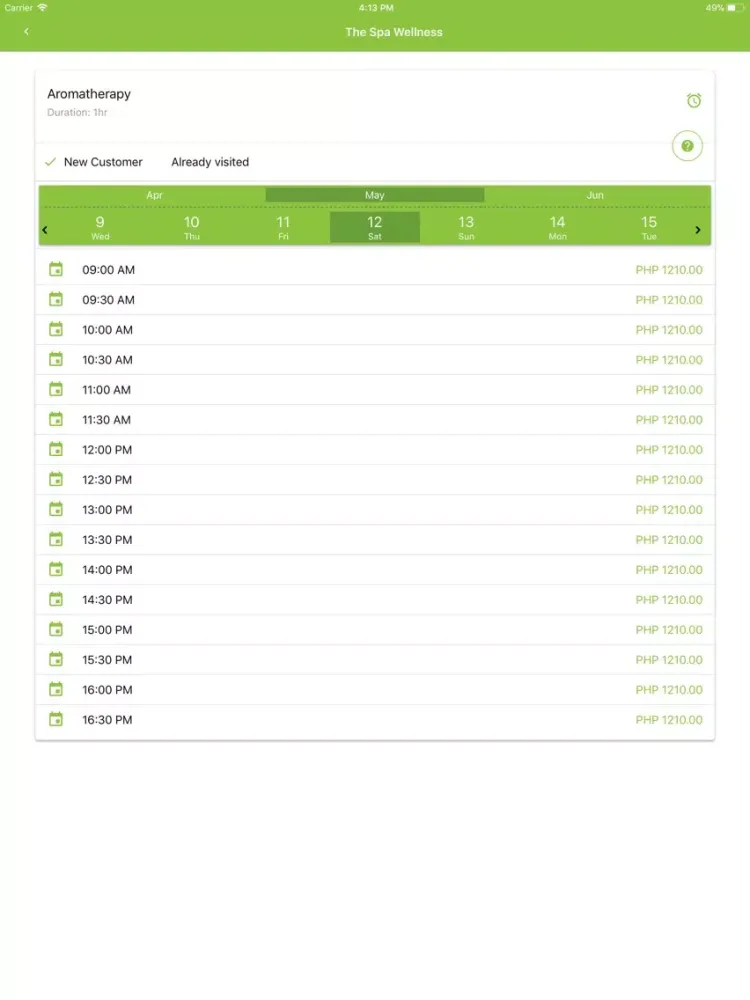750x1000 pixels.
Task: Choose the 16:00 PM time label
Action: click(x=107, y=689)
